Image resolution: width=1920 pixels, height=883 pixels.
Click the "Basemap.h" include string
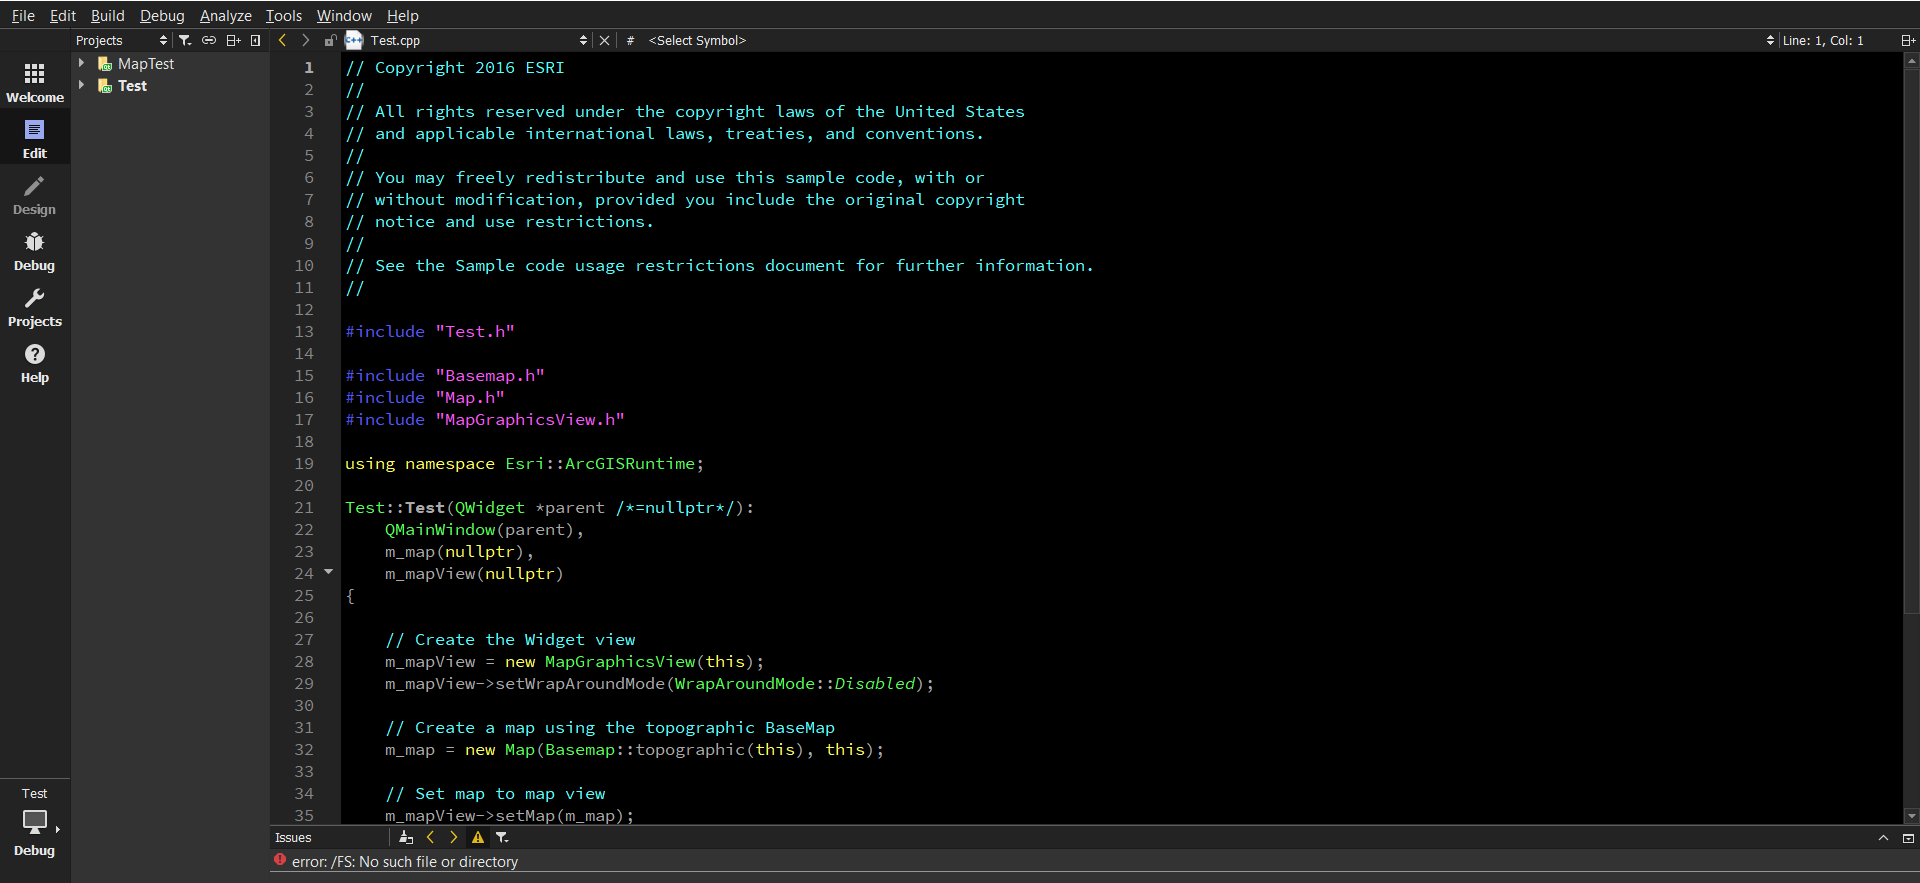[490, 375]
